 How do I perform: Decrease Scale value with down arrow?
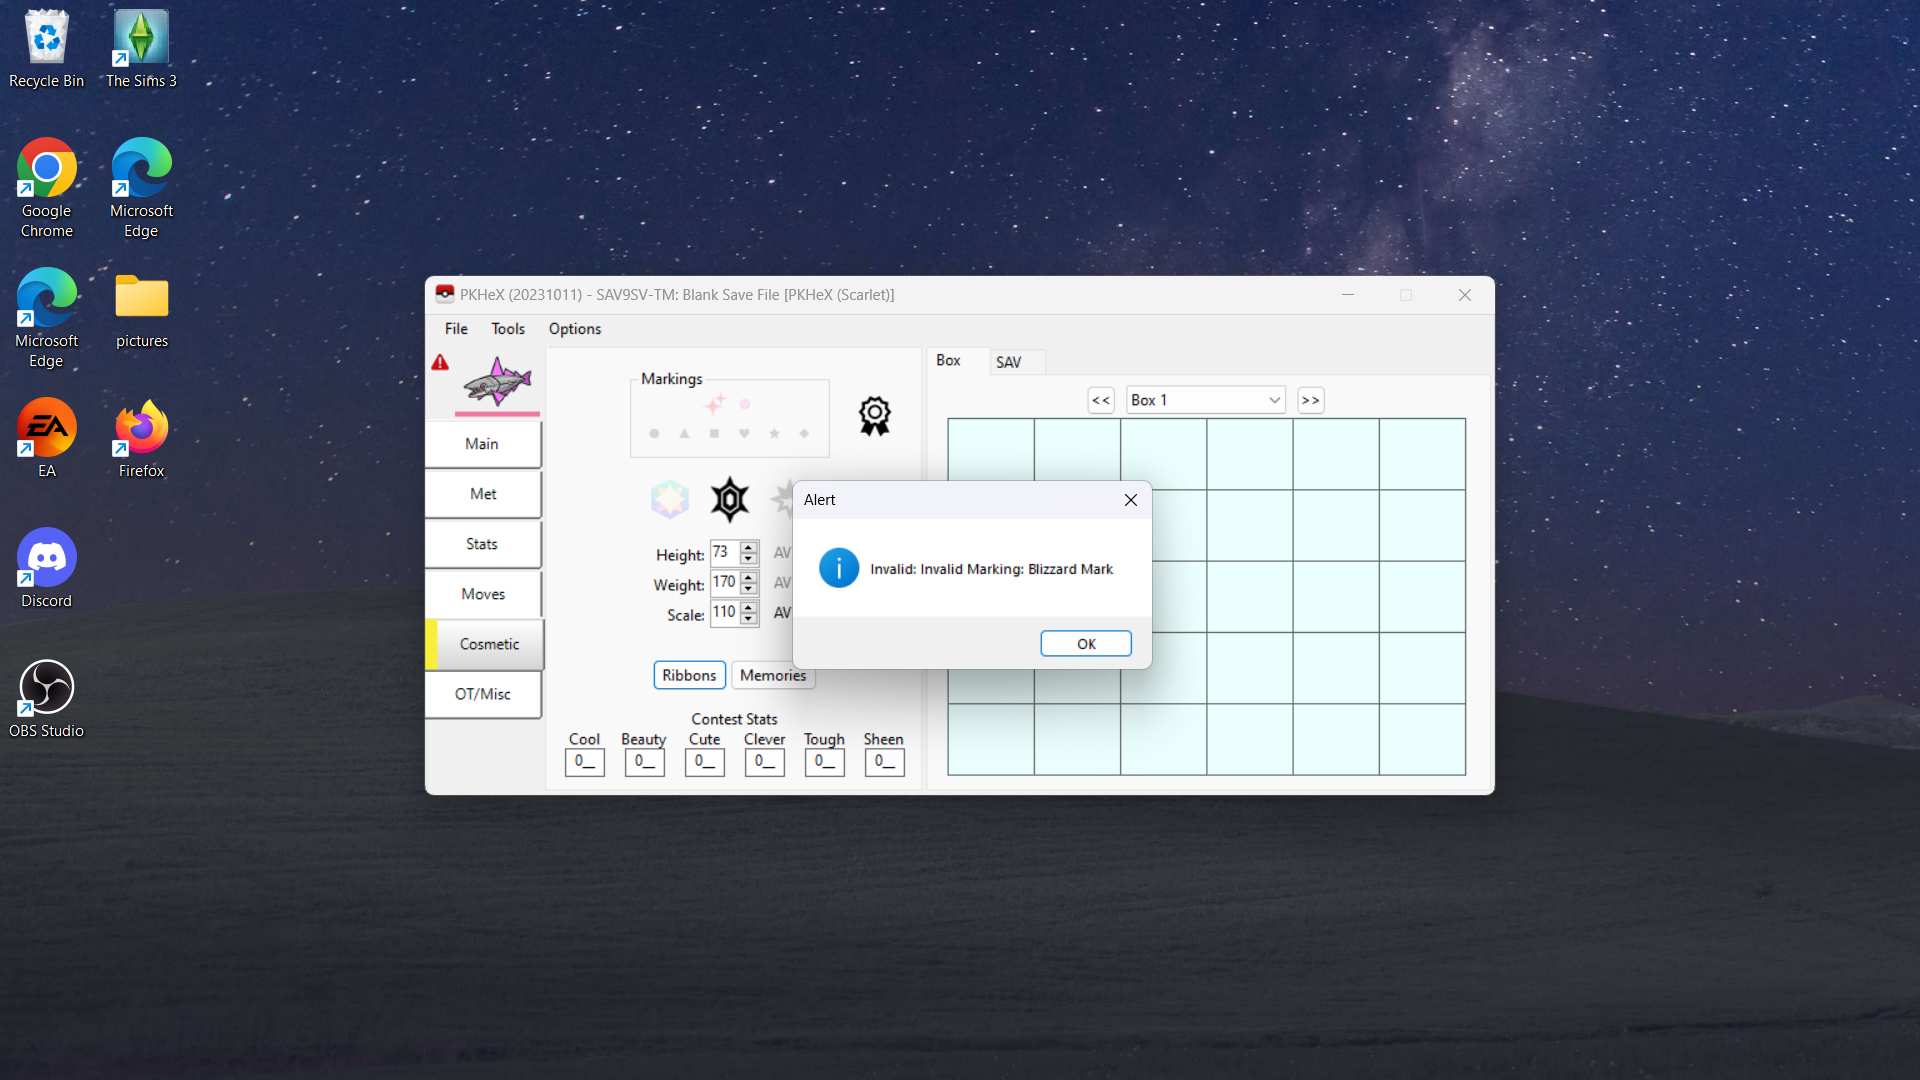(749, 619)
